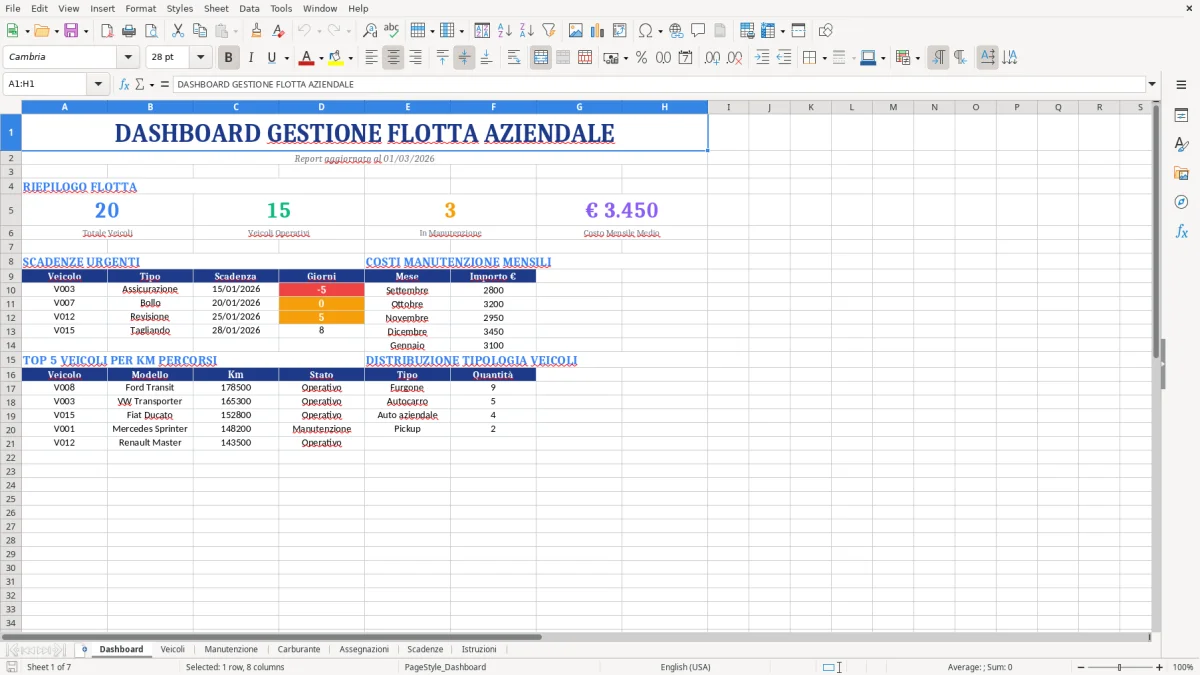Insert a chart into the sheet

599,29
